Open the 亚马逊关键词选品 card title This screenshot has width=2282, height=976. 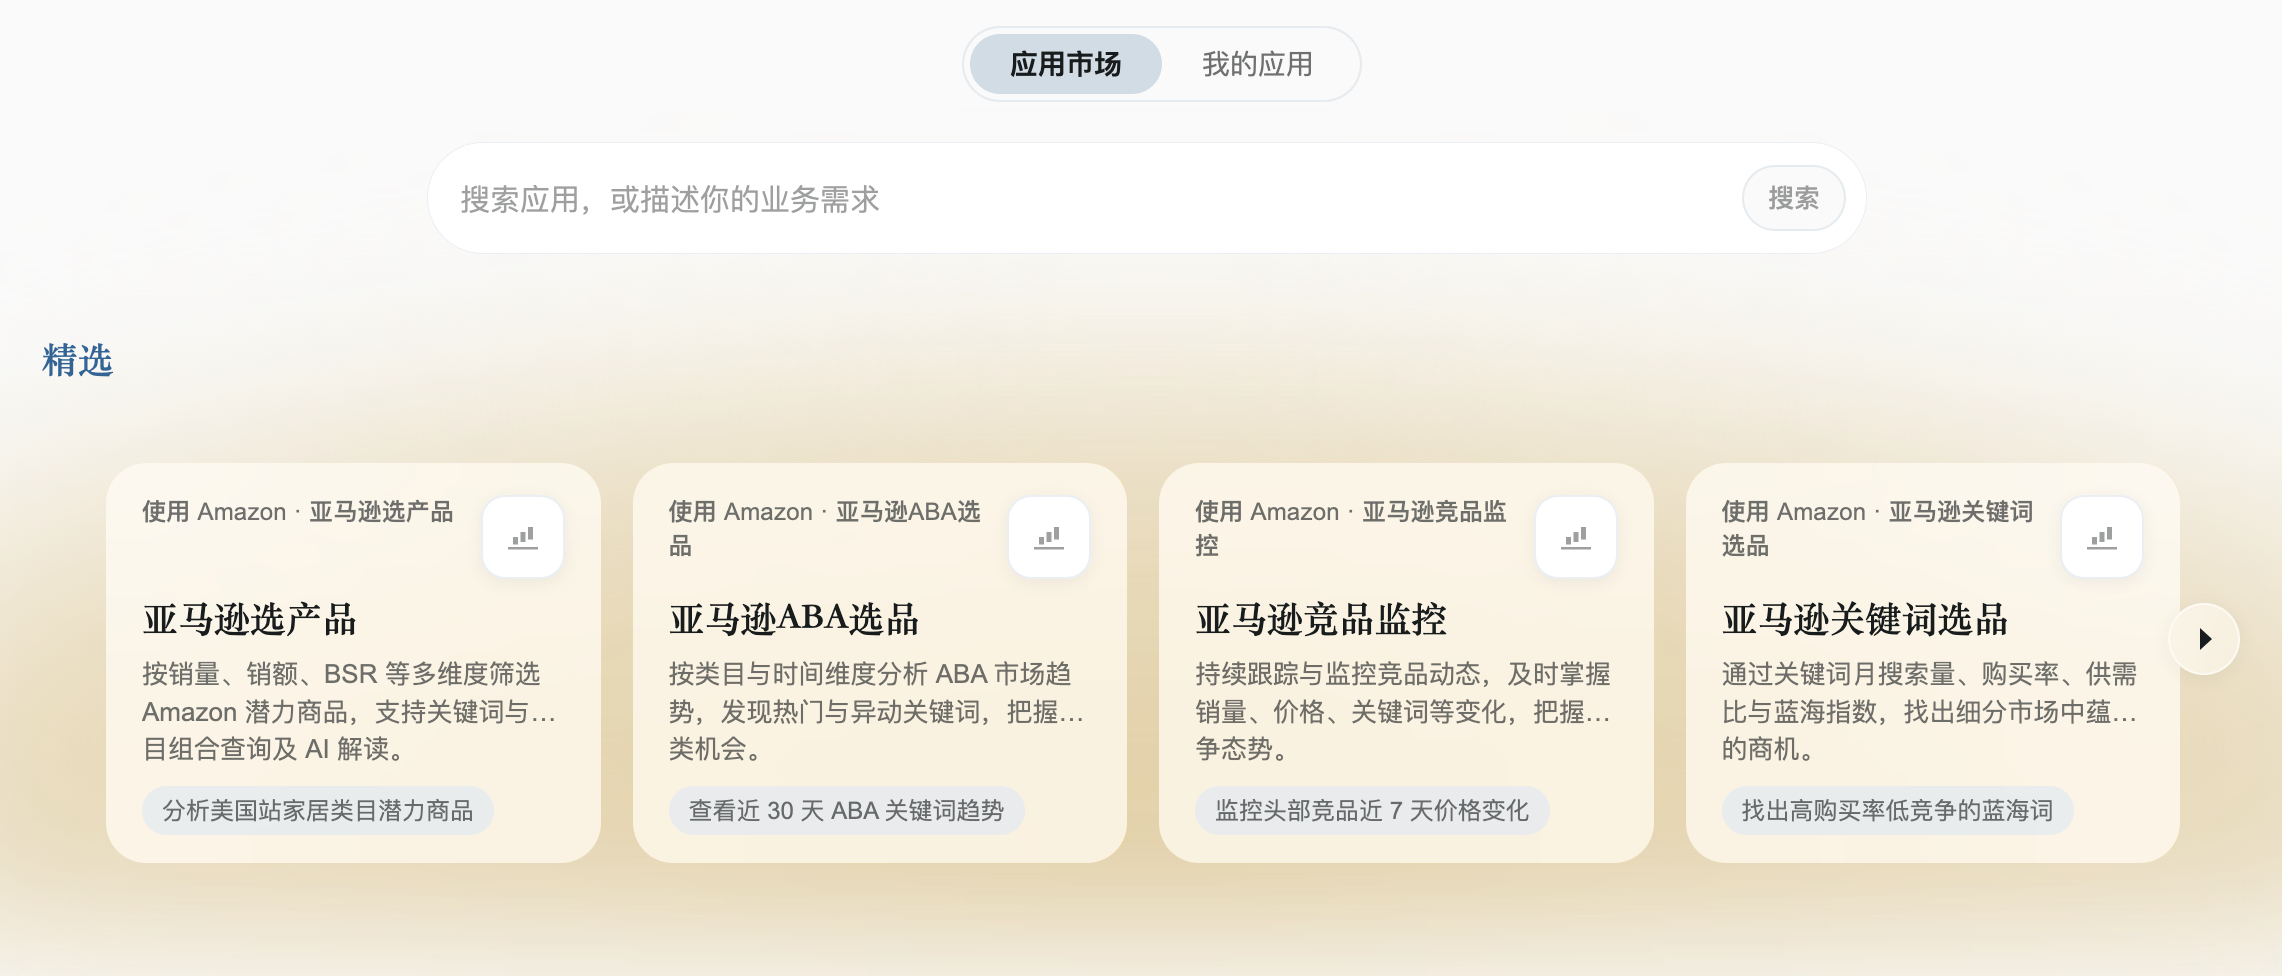tap(1865, 620)
